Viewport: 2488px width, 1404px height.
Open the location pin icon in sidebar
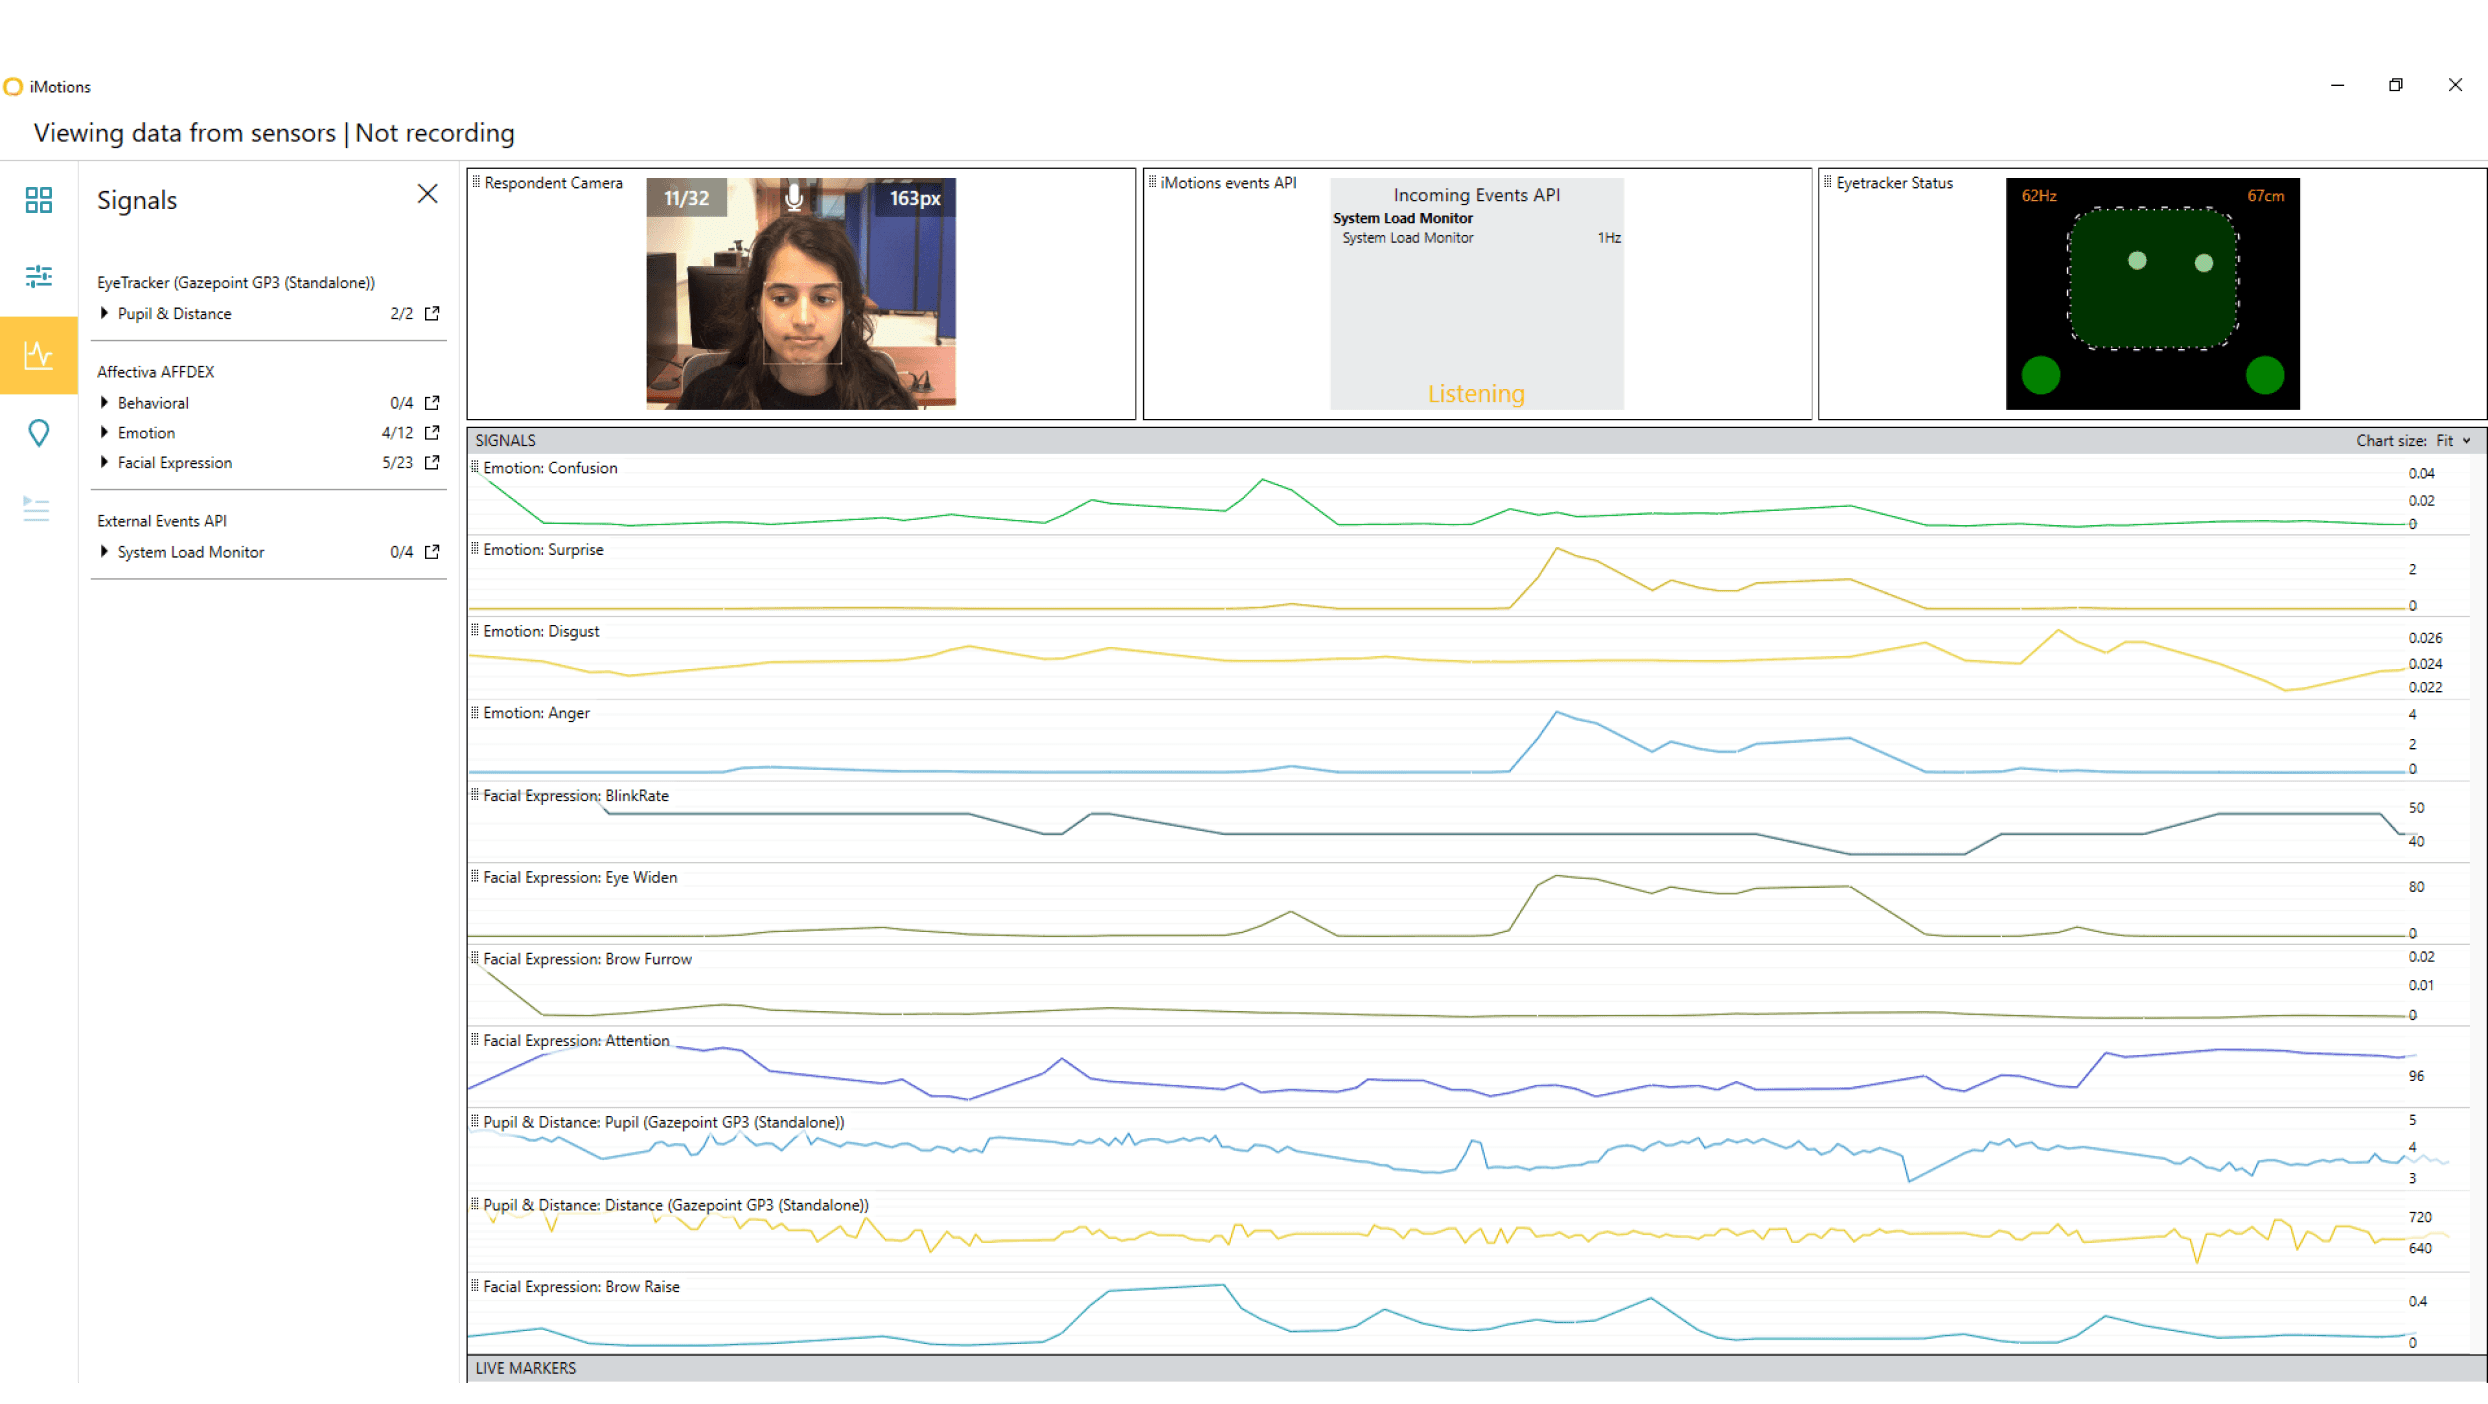click(x=38, y=433)
